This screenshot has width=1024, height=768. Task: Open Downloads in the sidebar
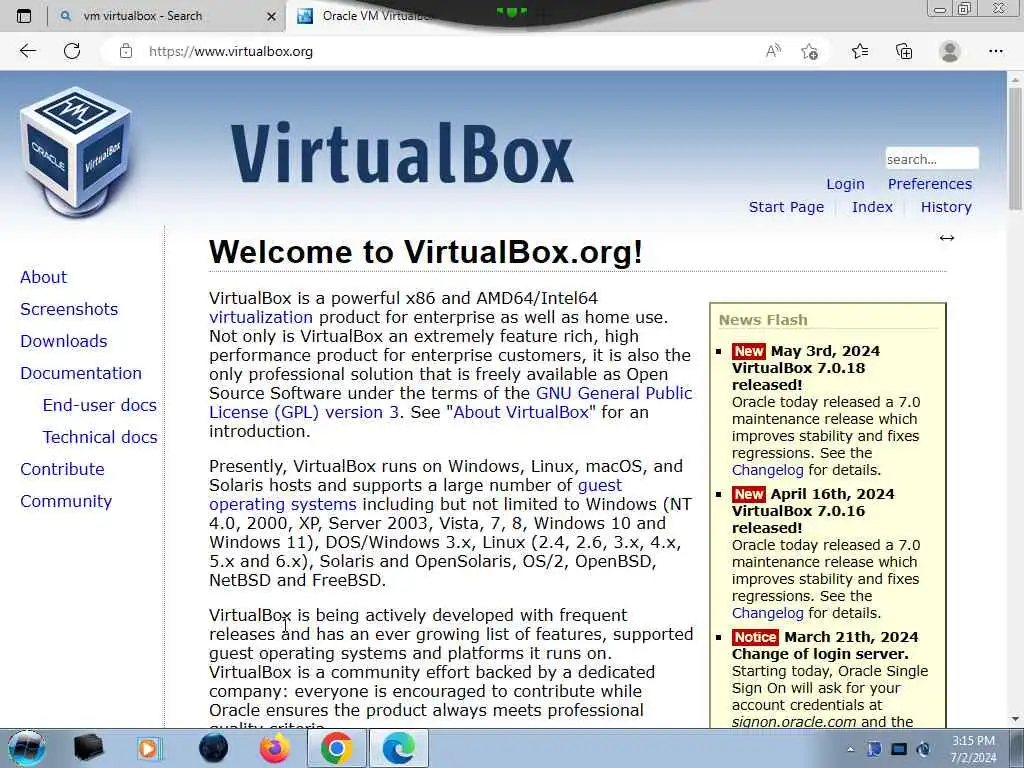click(63, 341)
